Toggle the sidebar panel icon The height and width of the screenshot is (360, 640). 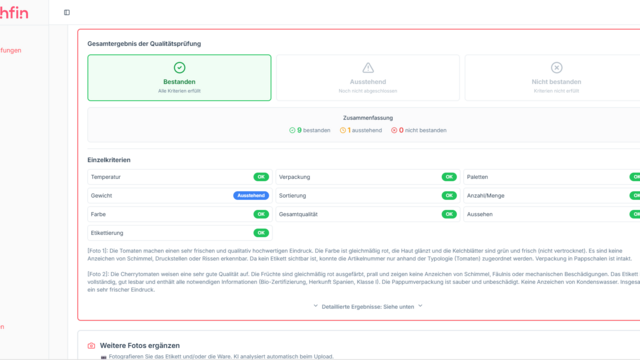coord(67,13)
